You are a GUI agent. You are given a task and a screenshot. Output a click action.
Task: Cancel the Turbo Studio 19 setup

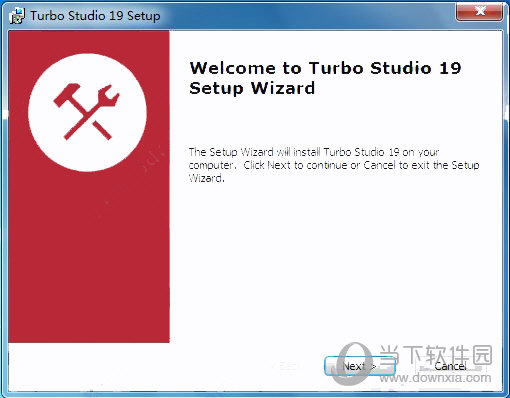coord(450,366)
